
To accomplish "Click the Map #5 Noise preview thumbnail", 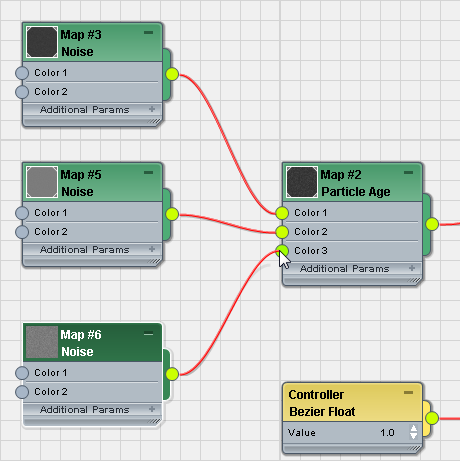I will coord(42,182).
